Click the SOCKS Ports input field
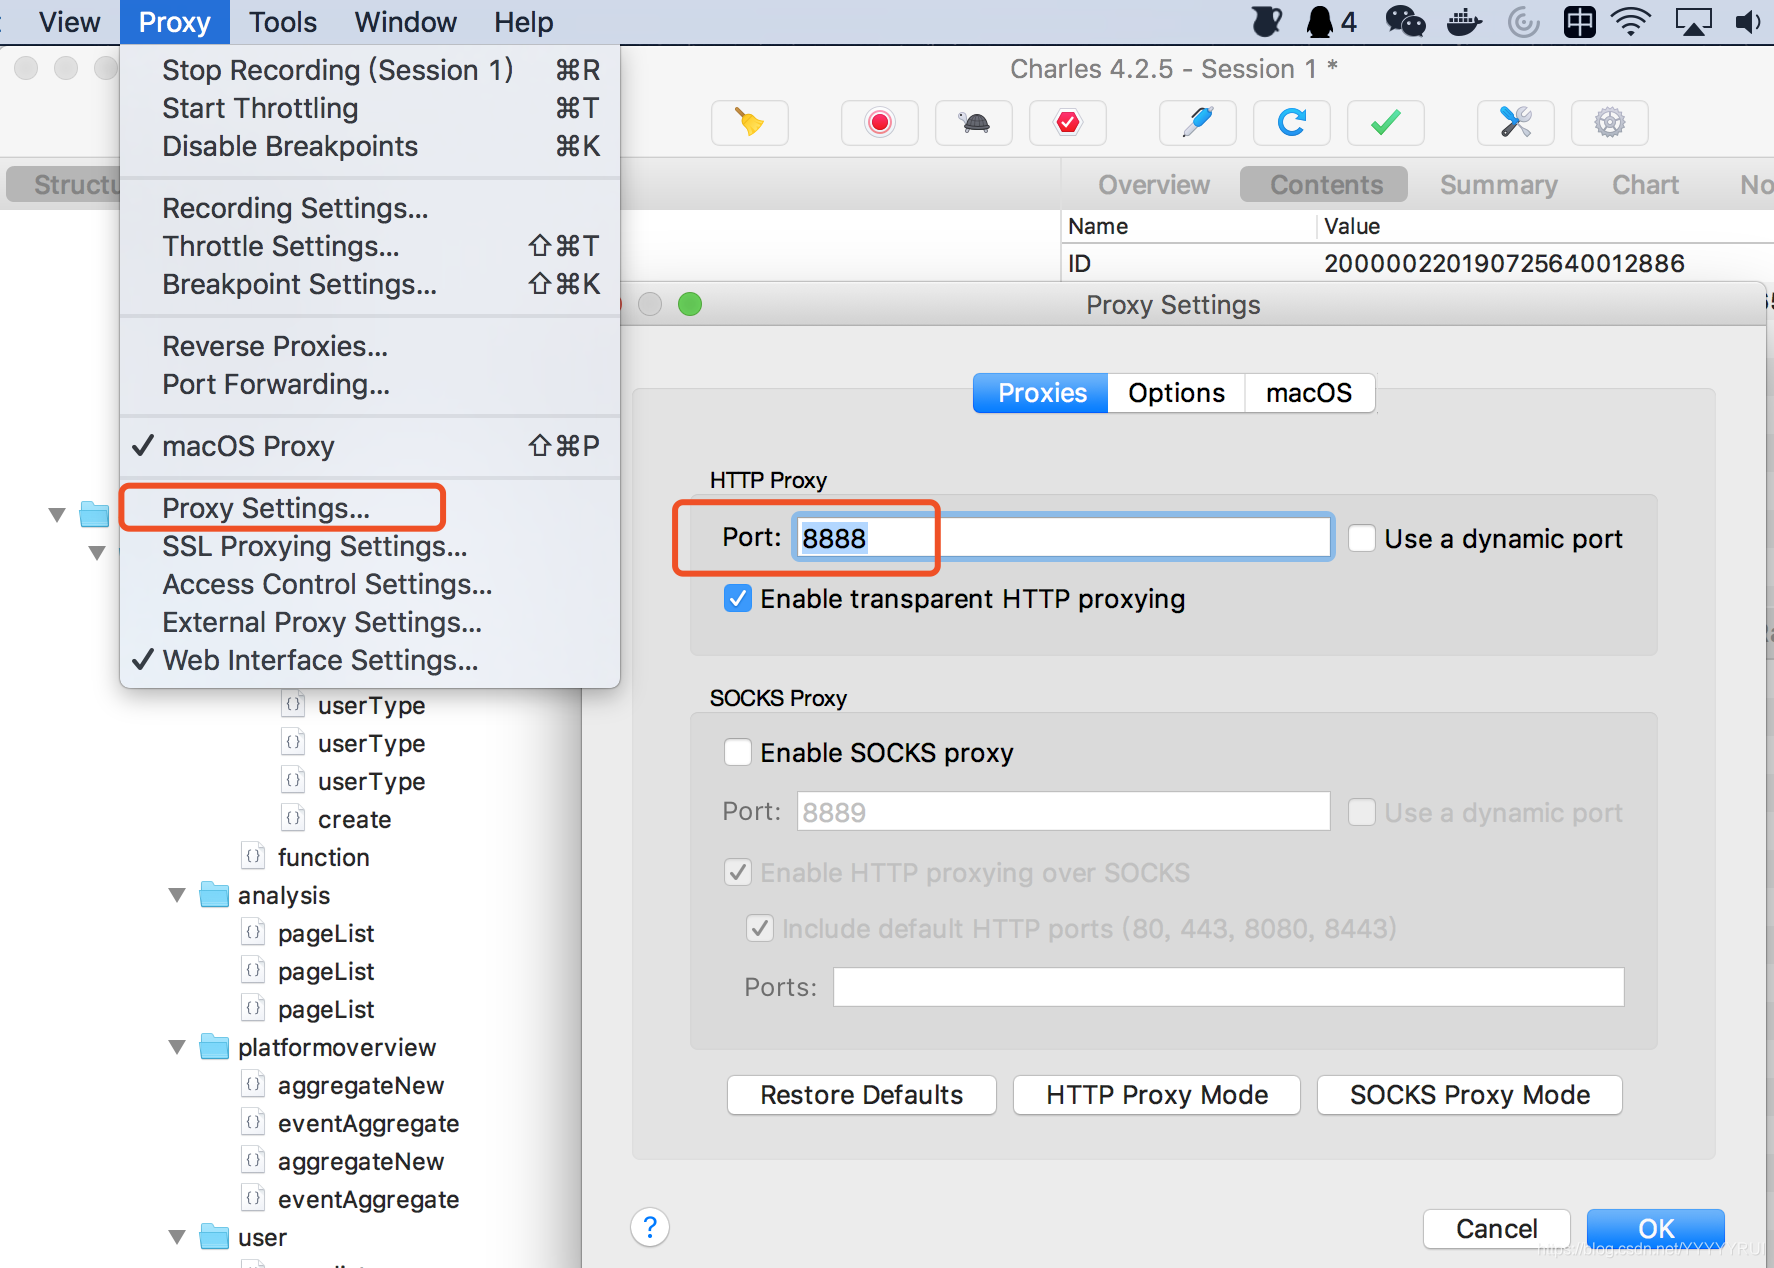This screenshot has height=1268, width=1774. click(x=1229, y=987)
